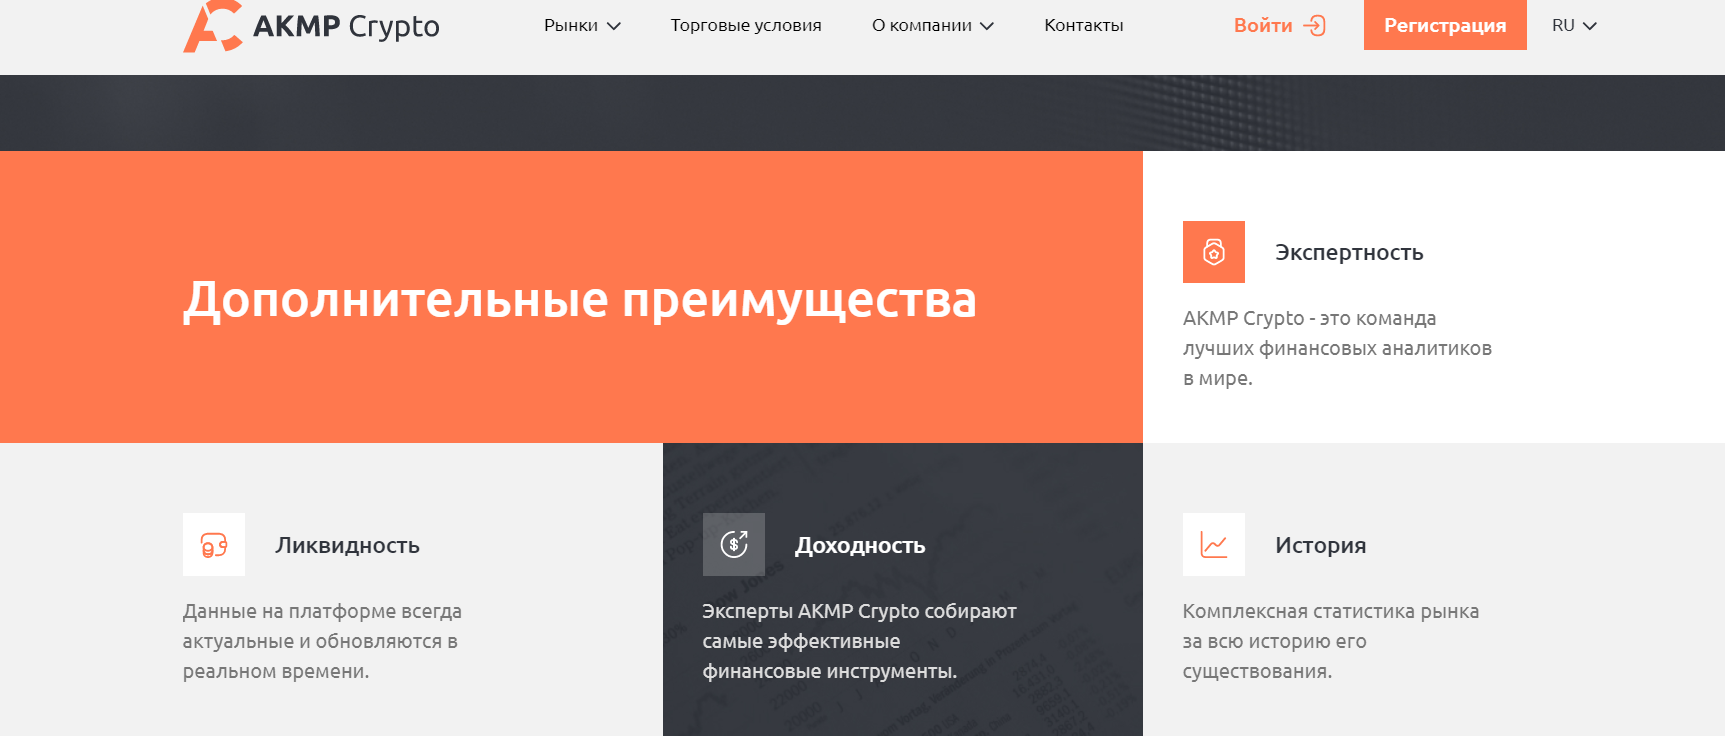Open the RU language selector
This screenshot has width=1725, height=743.
(1574, 25)
